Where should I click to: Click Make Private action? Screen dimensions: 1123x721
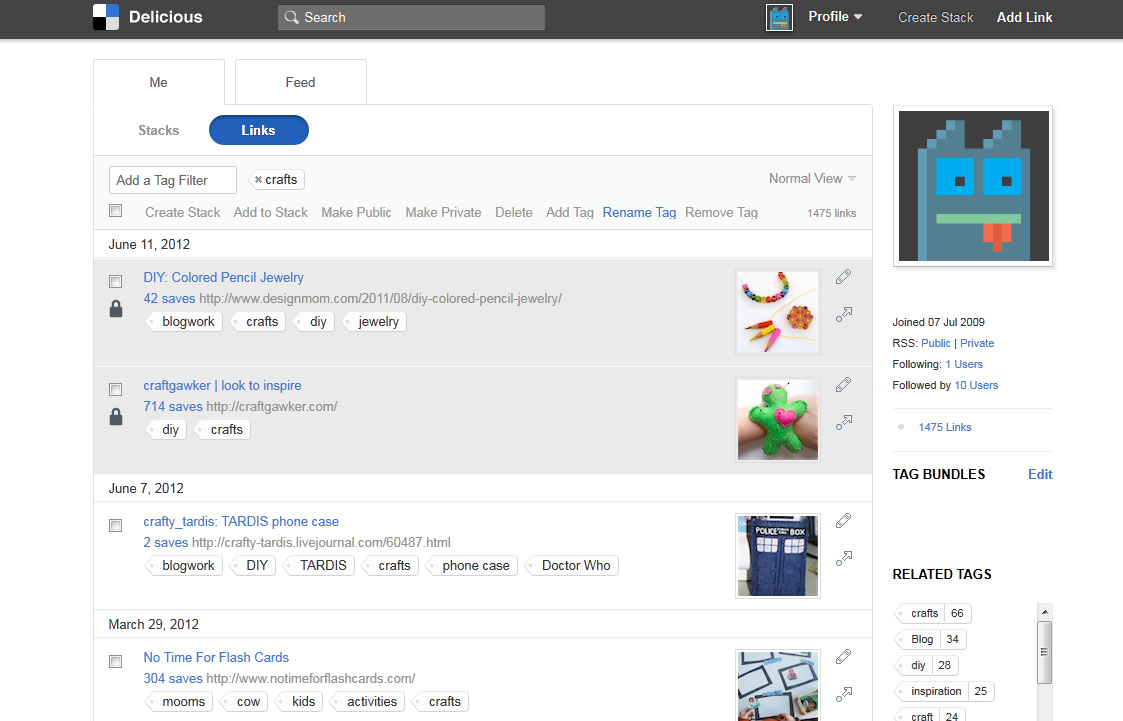pyautogui.click(x=443, y=213)
